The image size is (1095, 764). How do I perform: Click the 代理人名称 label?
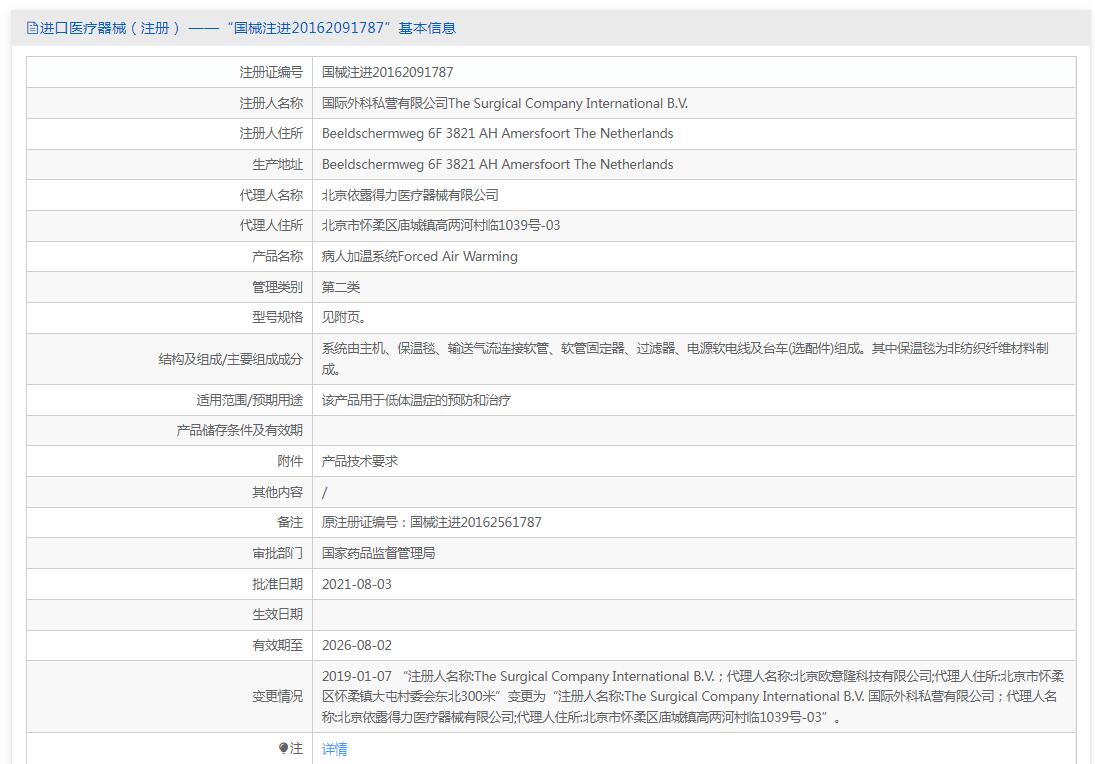click(x=271, y=195)
